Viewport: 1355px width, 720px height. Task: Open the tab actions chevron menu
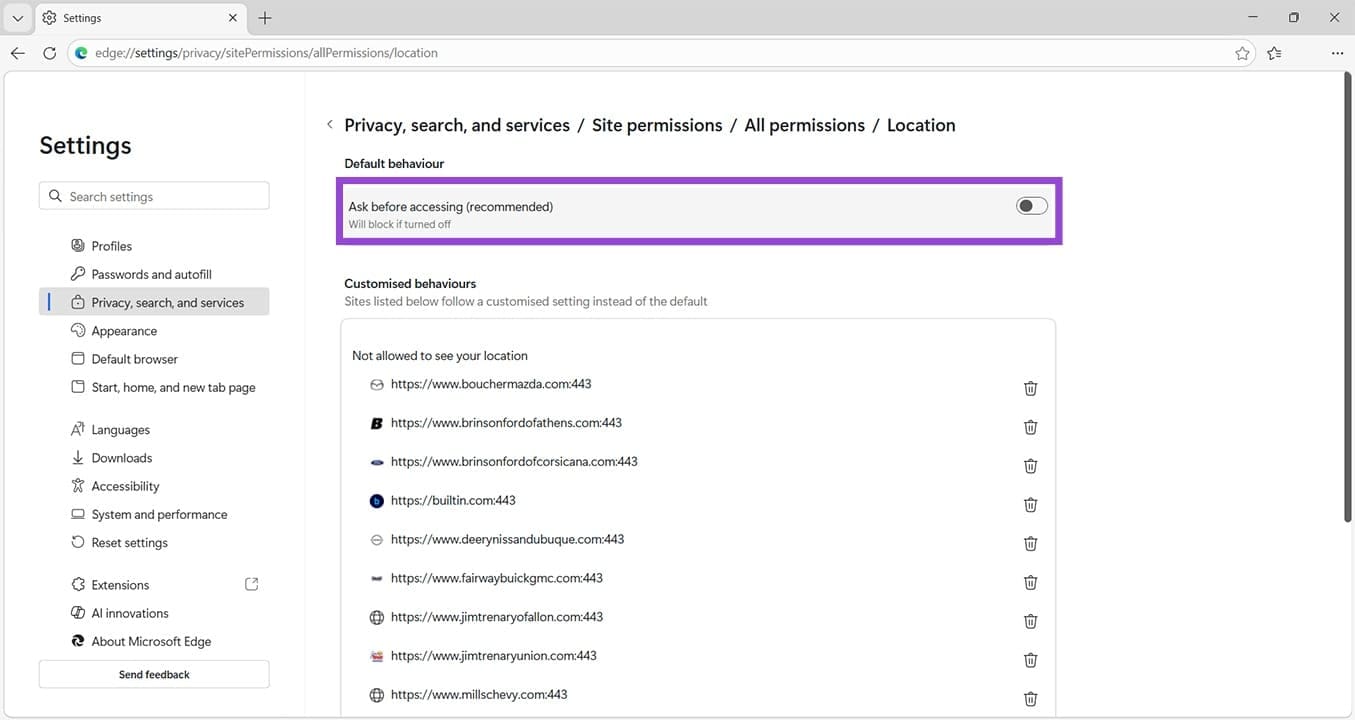(x=17, y=17)
